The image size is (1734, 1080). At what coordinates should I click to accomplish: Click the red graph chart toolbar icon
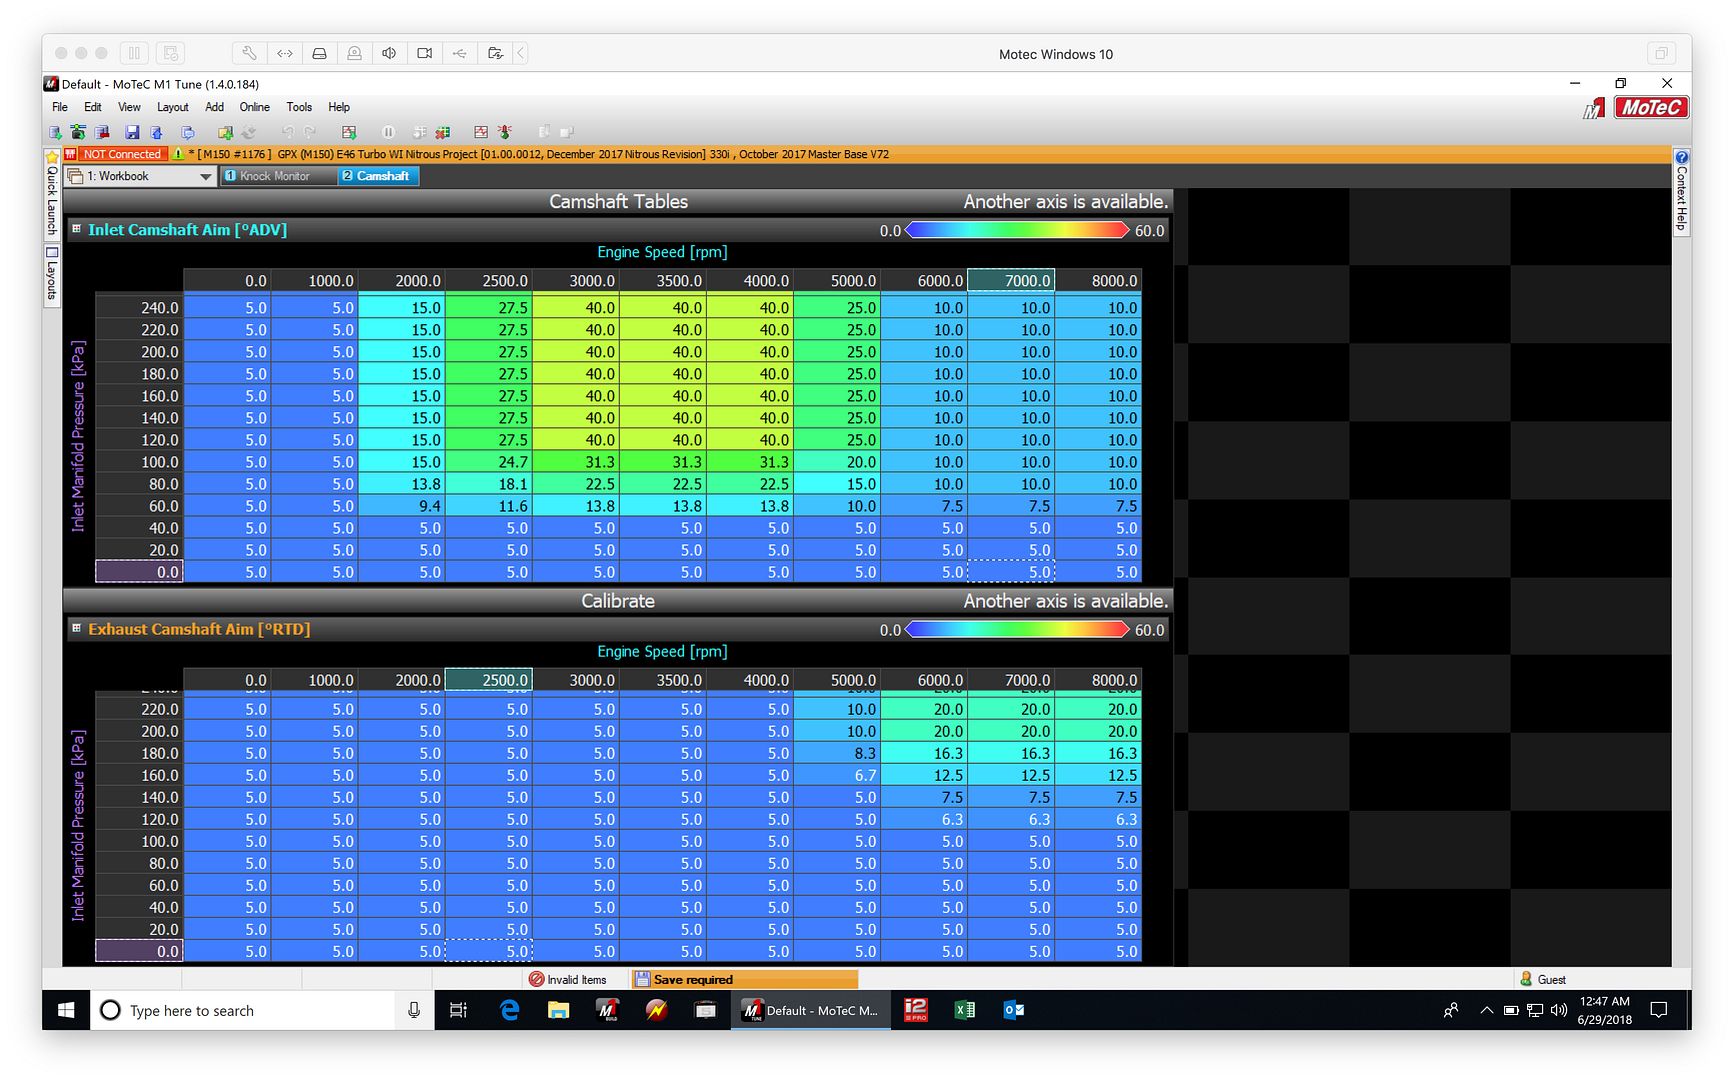point(481,132)
